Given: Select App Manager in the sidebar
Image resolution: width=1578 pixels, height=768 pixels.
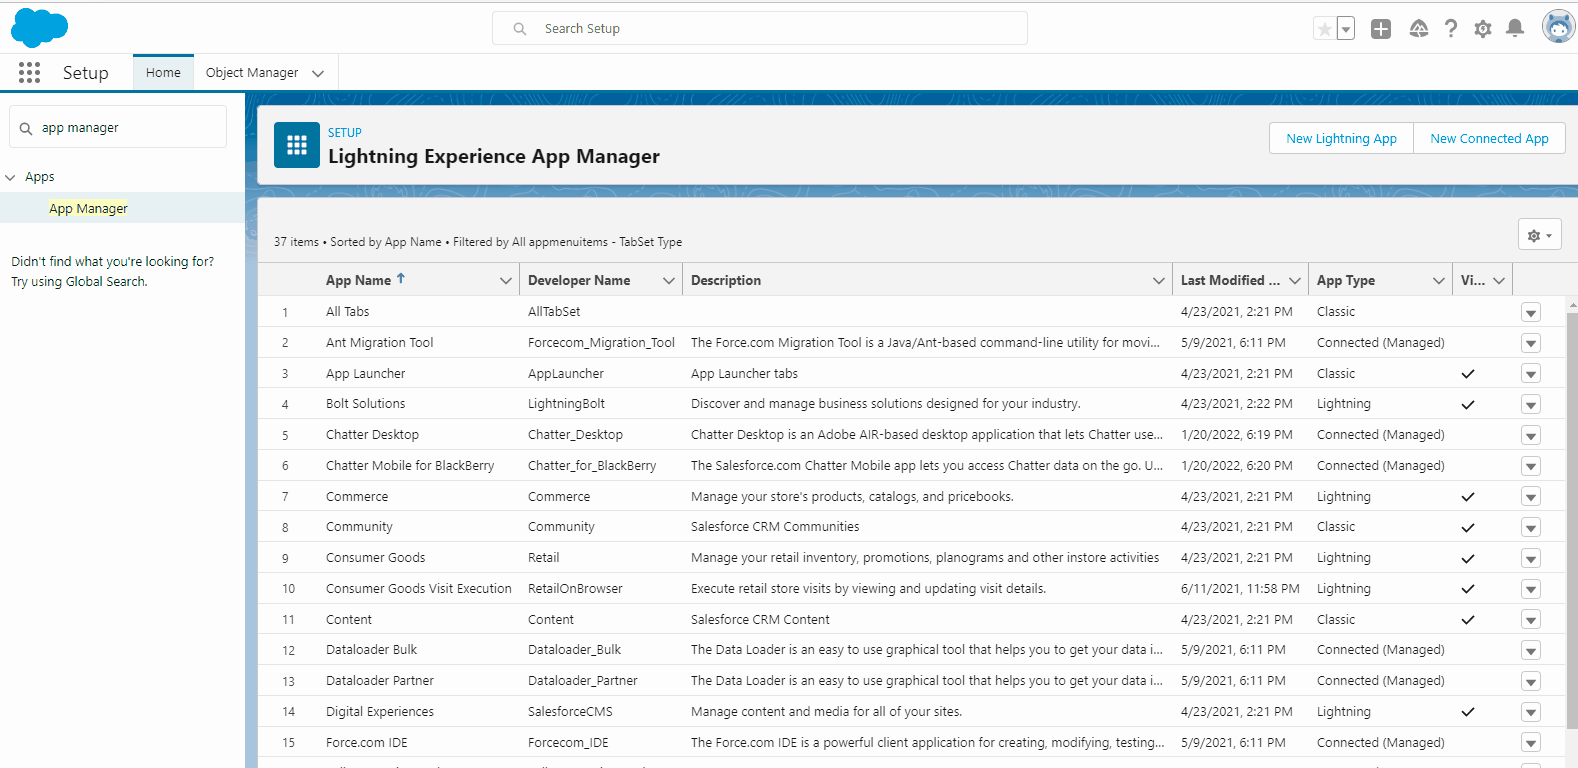Looking at the screenshot, I should click(88, 208).
